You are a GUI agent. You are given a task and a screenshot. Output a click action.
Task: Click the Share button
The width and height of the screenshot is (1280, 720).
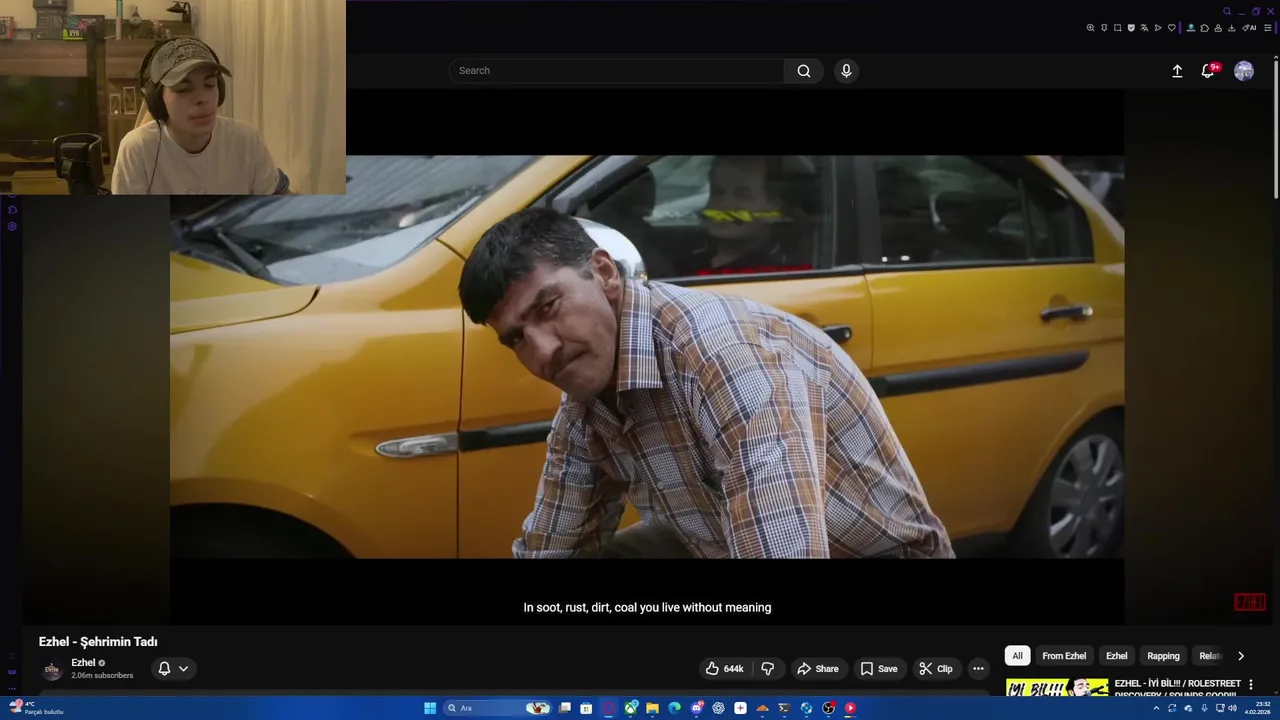pyautogui.click(x=817, y=669)
